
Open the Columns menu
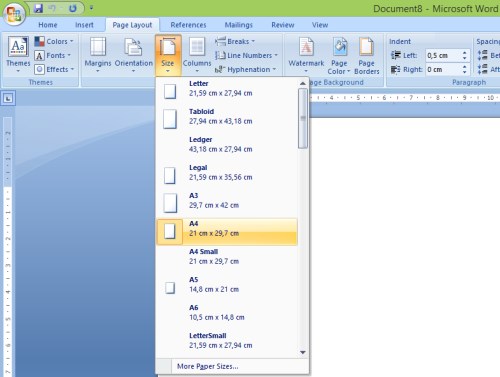coord(197,55)
